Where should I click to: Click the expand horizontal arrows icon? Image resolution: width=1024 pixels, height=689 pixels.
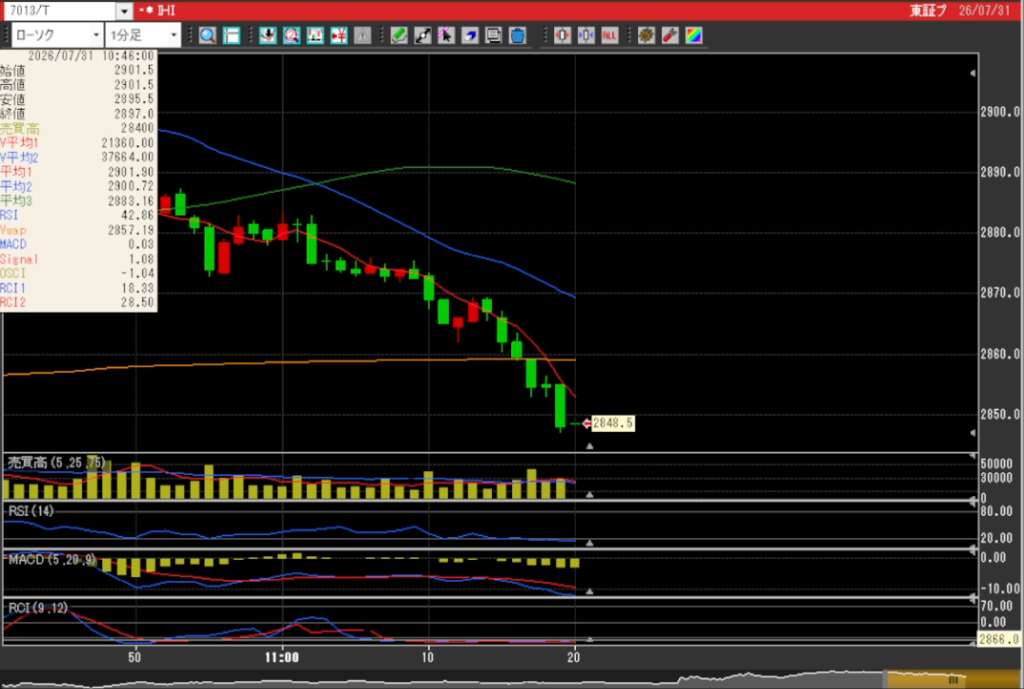[562, 35]
